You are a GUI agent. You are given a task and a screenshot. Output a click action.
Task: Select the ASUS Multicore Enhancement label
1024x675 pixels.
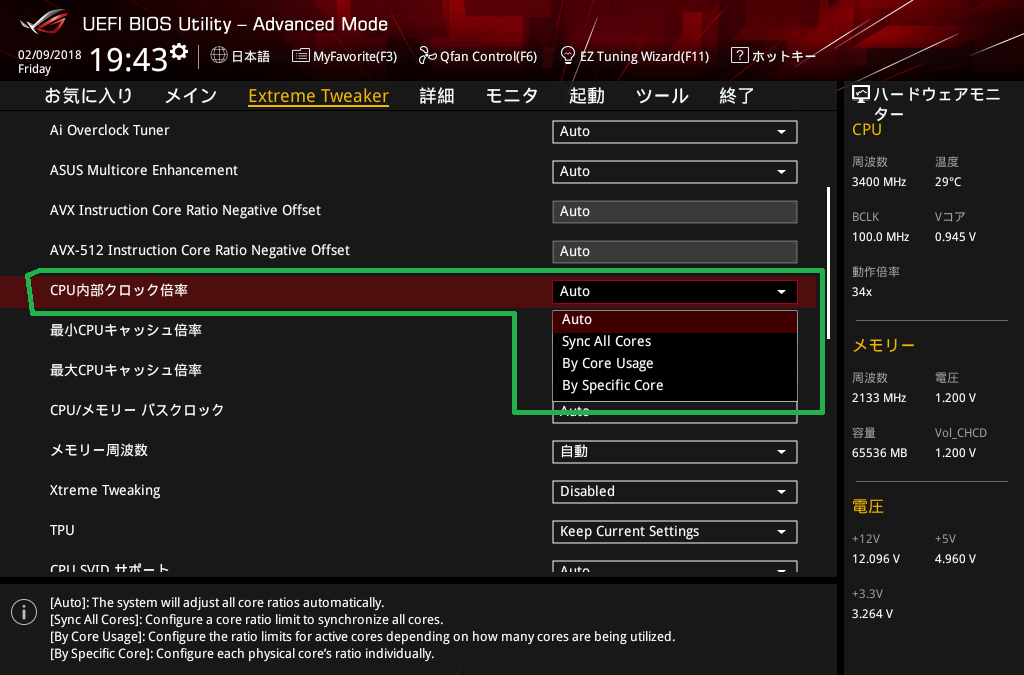click(144, 170)
